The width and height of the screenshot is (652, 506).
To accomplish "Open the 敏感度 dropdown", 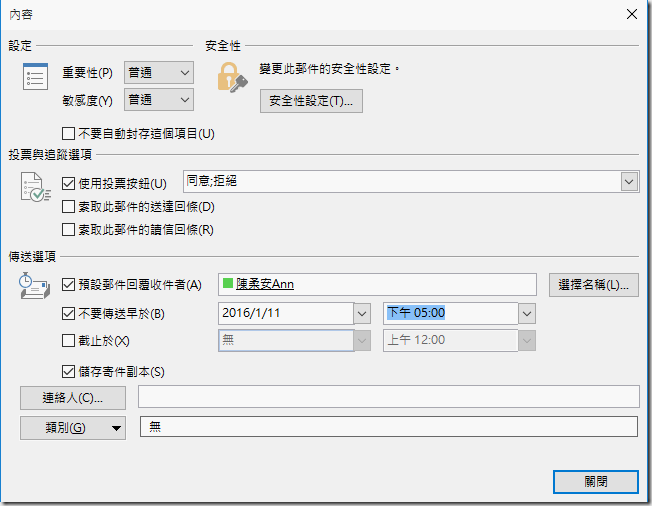I will (x=182, y=99).
